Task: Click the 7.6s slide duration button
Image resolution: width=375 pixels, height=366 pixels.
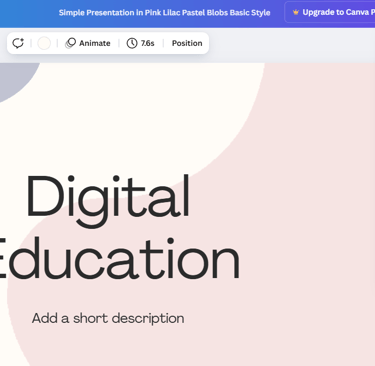Action: pos(140,43)
